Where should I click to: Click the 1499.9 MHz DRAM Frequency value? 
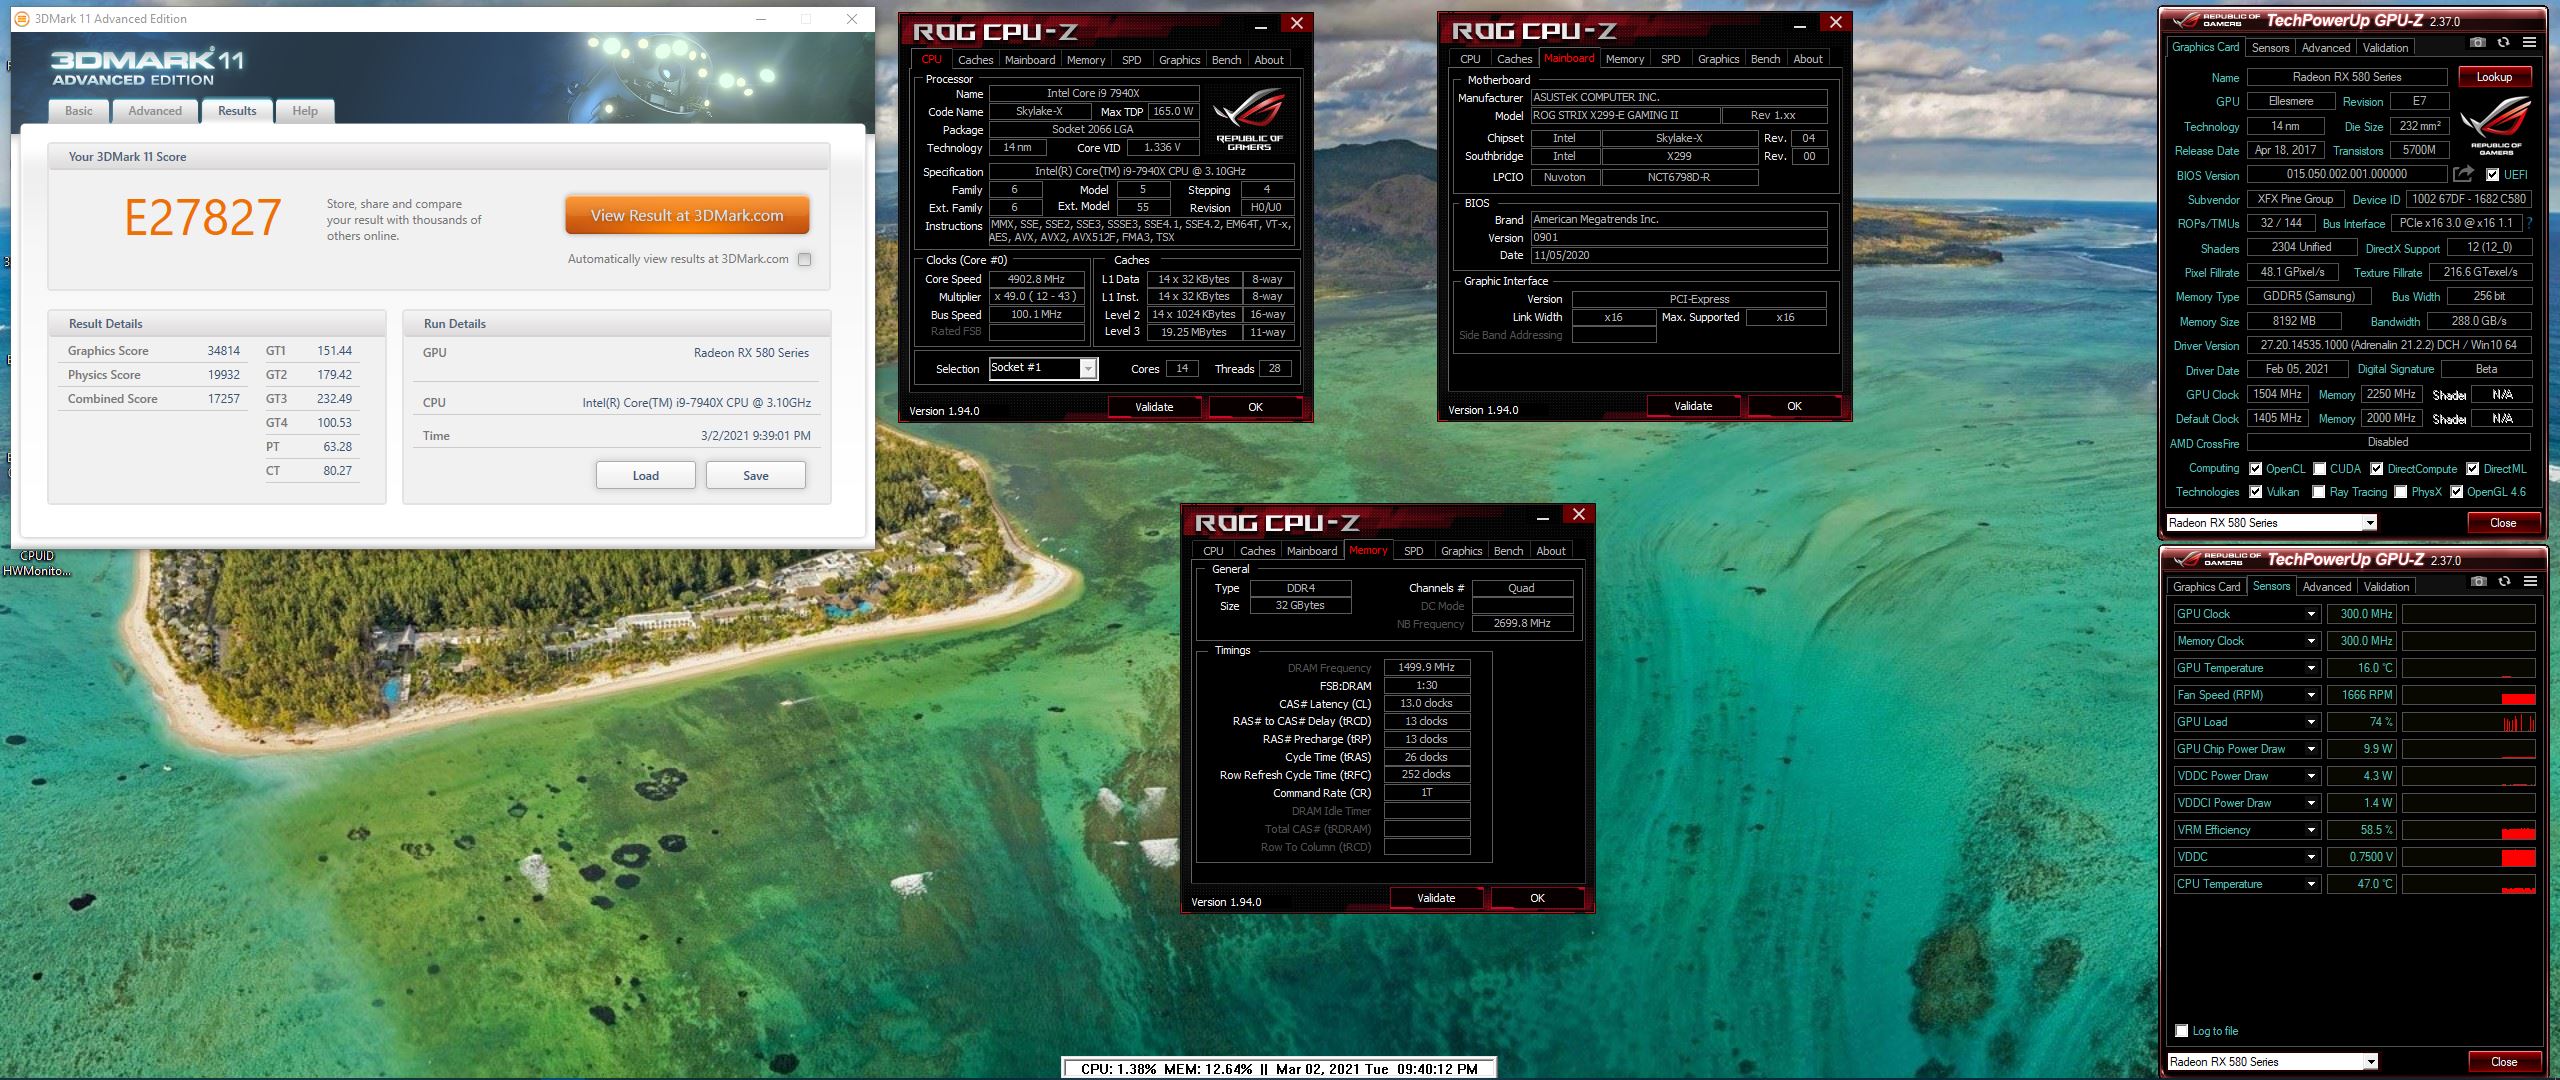coord(1426,667)
